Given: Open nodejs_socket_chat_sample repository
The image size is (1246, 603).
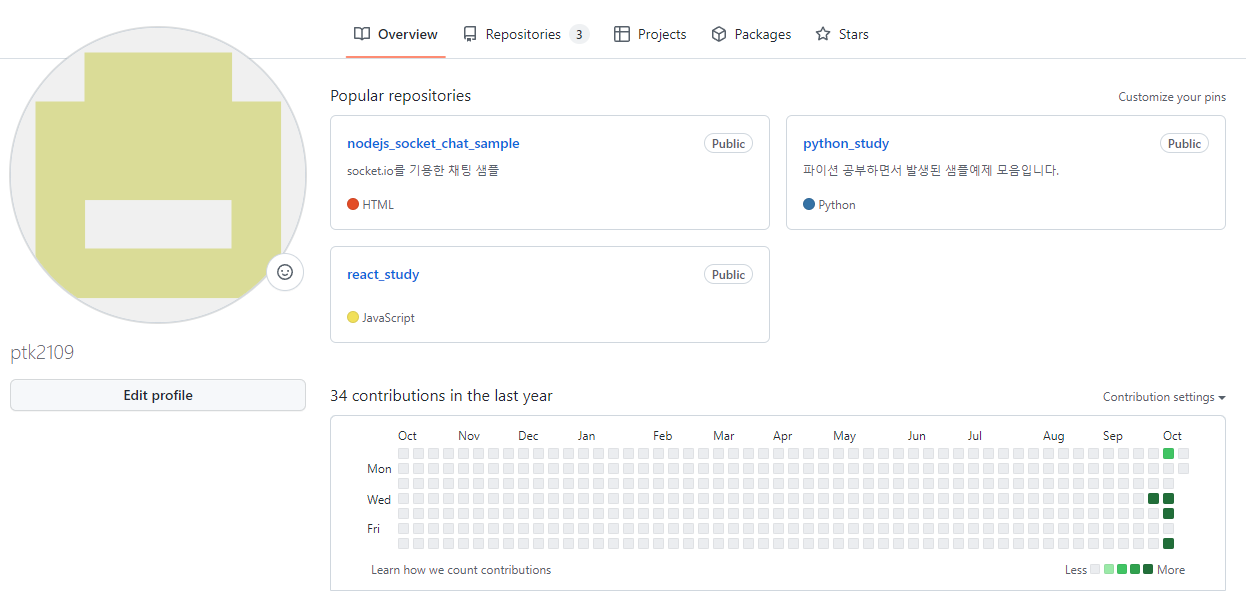Looking at the screenshot, I should (433, 143).
